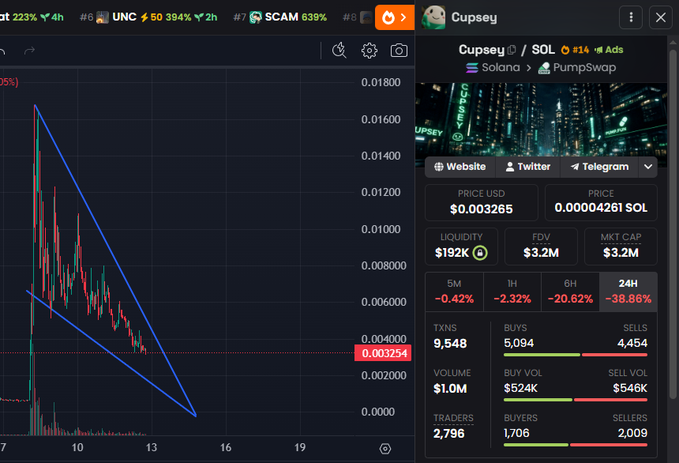Click the Ads megaphone label

point(609,50)
